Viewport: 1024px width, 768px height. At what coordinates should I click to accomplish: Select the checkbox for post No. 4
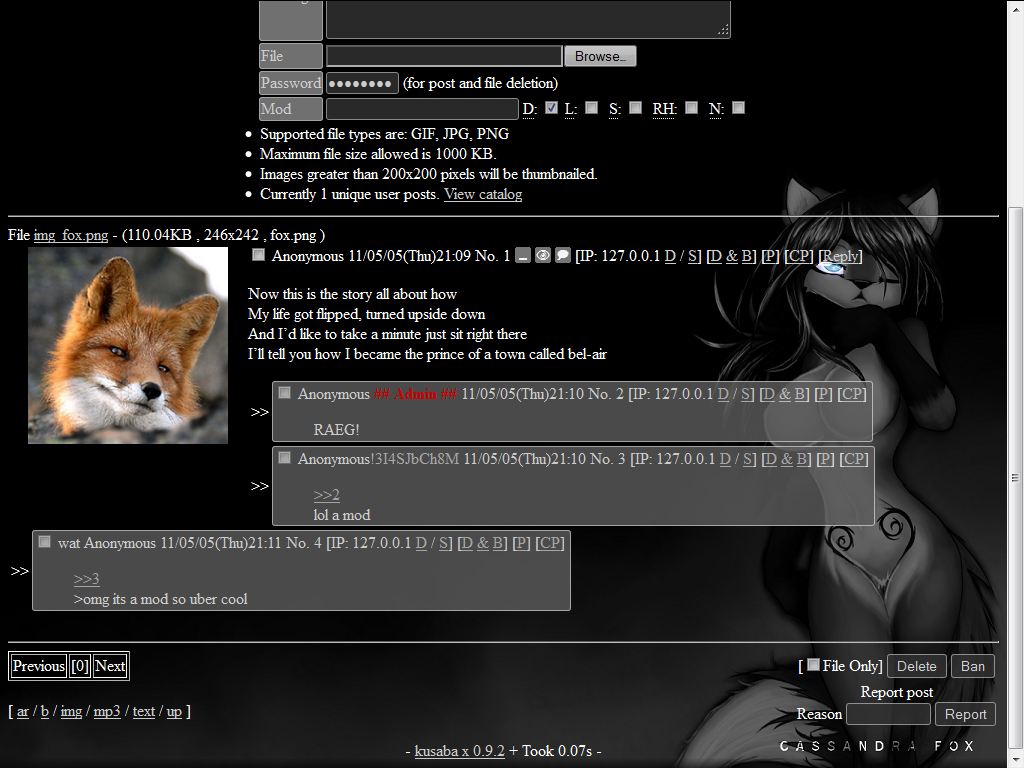point(44,541)
